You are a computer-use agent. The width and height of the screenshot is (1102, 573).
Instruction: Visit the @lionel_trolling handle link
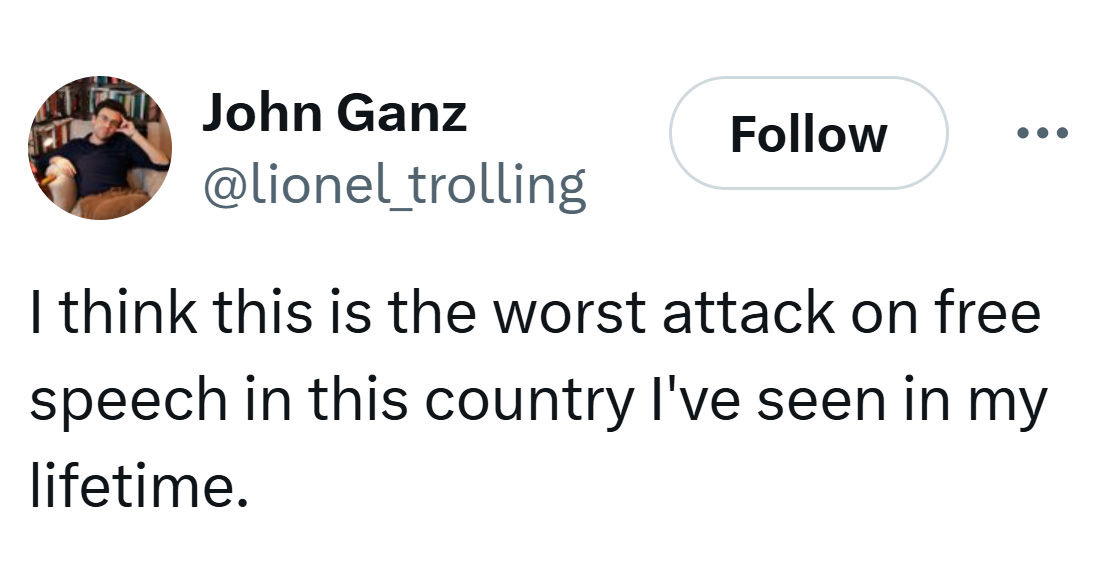click(x=394, y=185)
